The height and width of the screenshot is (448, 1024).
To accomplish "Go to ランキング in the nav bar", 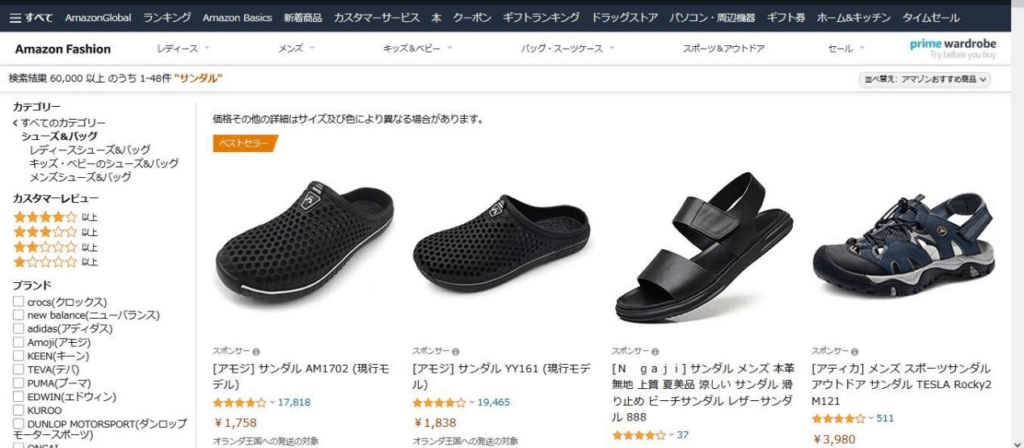I will click(167, 18).
